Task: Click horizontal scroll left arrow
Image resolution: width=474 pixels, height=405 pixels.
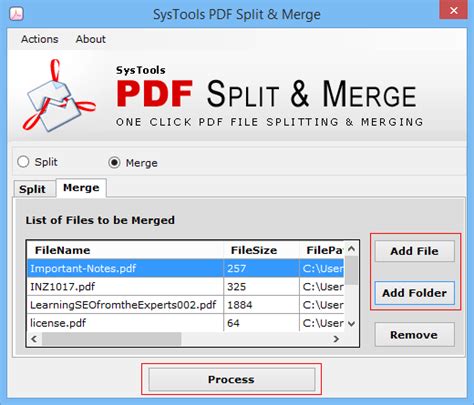Action: click(x=34, y=339)
